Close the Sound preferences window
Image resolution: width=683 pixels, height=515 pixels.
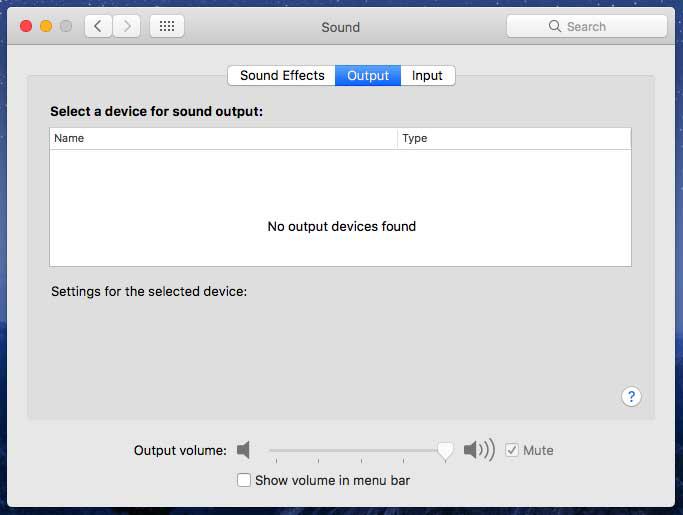coord(26,27)
